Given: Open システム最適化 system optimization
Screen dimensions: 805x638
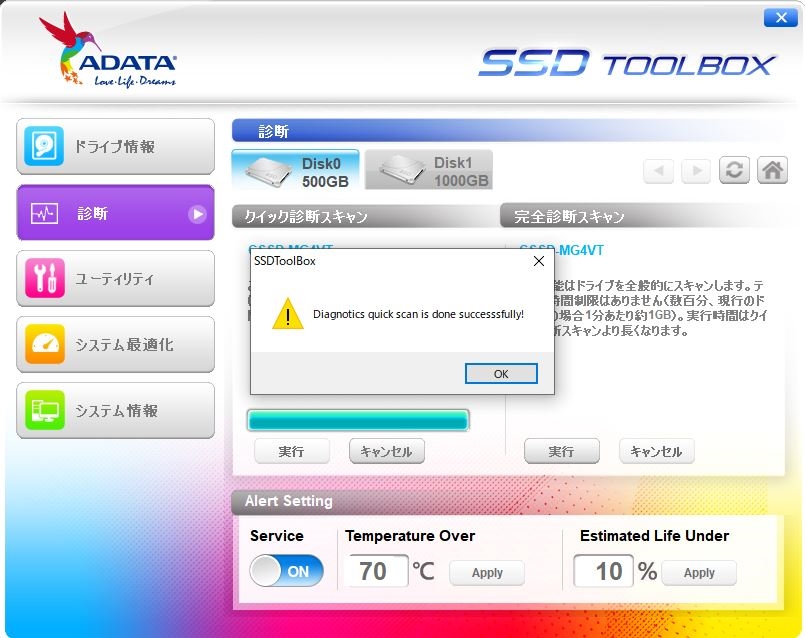Looking at the screenshot, I should click(116, 344).
